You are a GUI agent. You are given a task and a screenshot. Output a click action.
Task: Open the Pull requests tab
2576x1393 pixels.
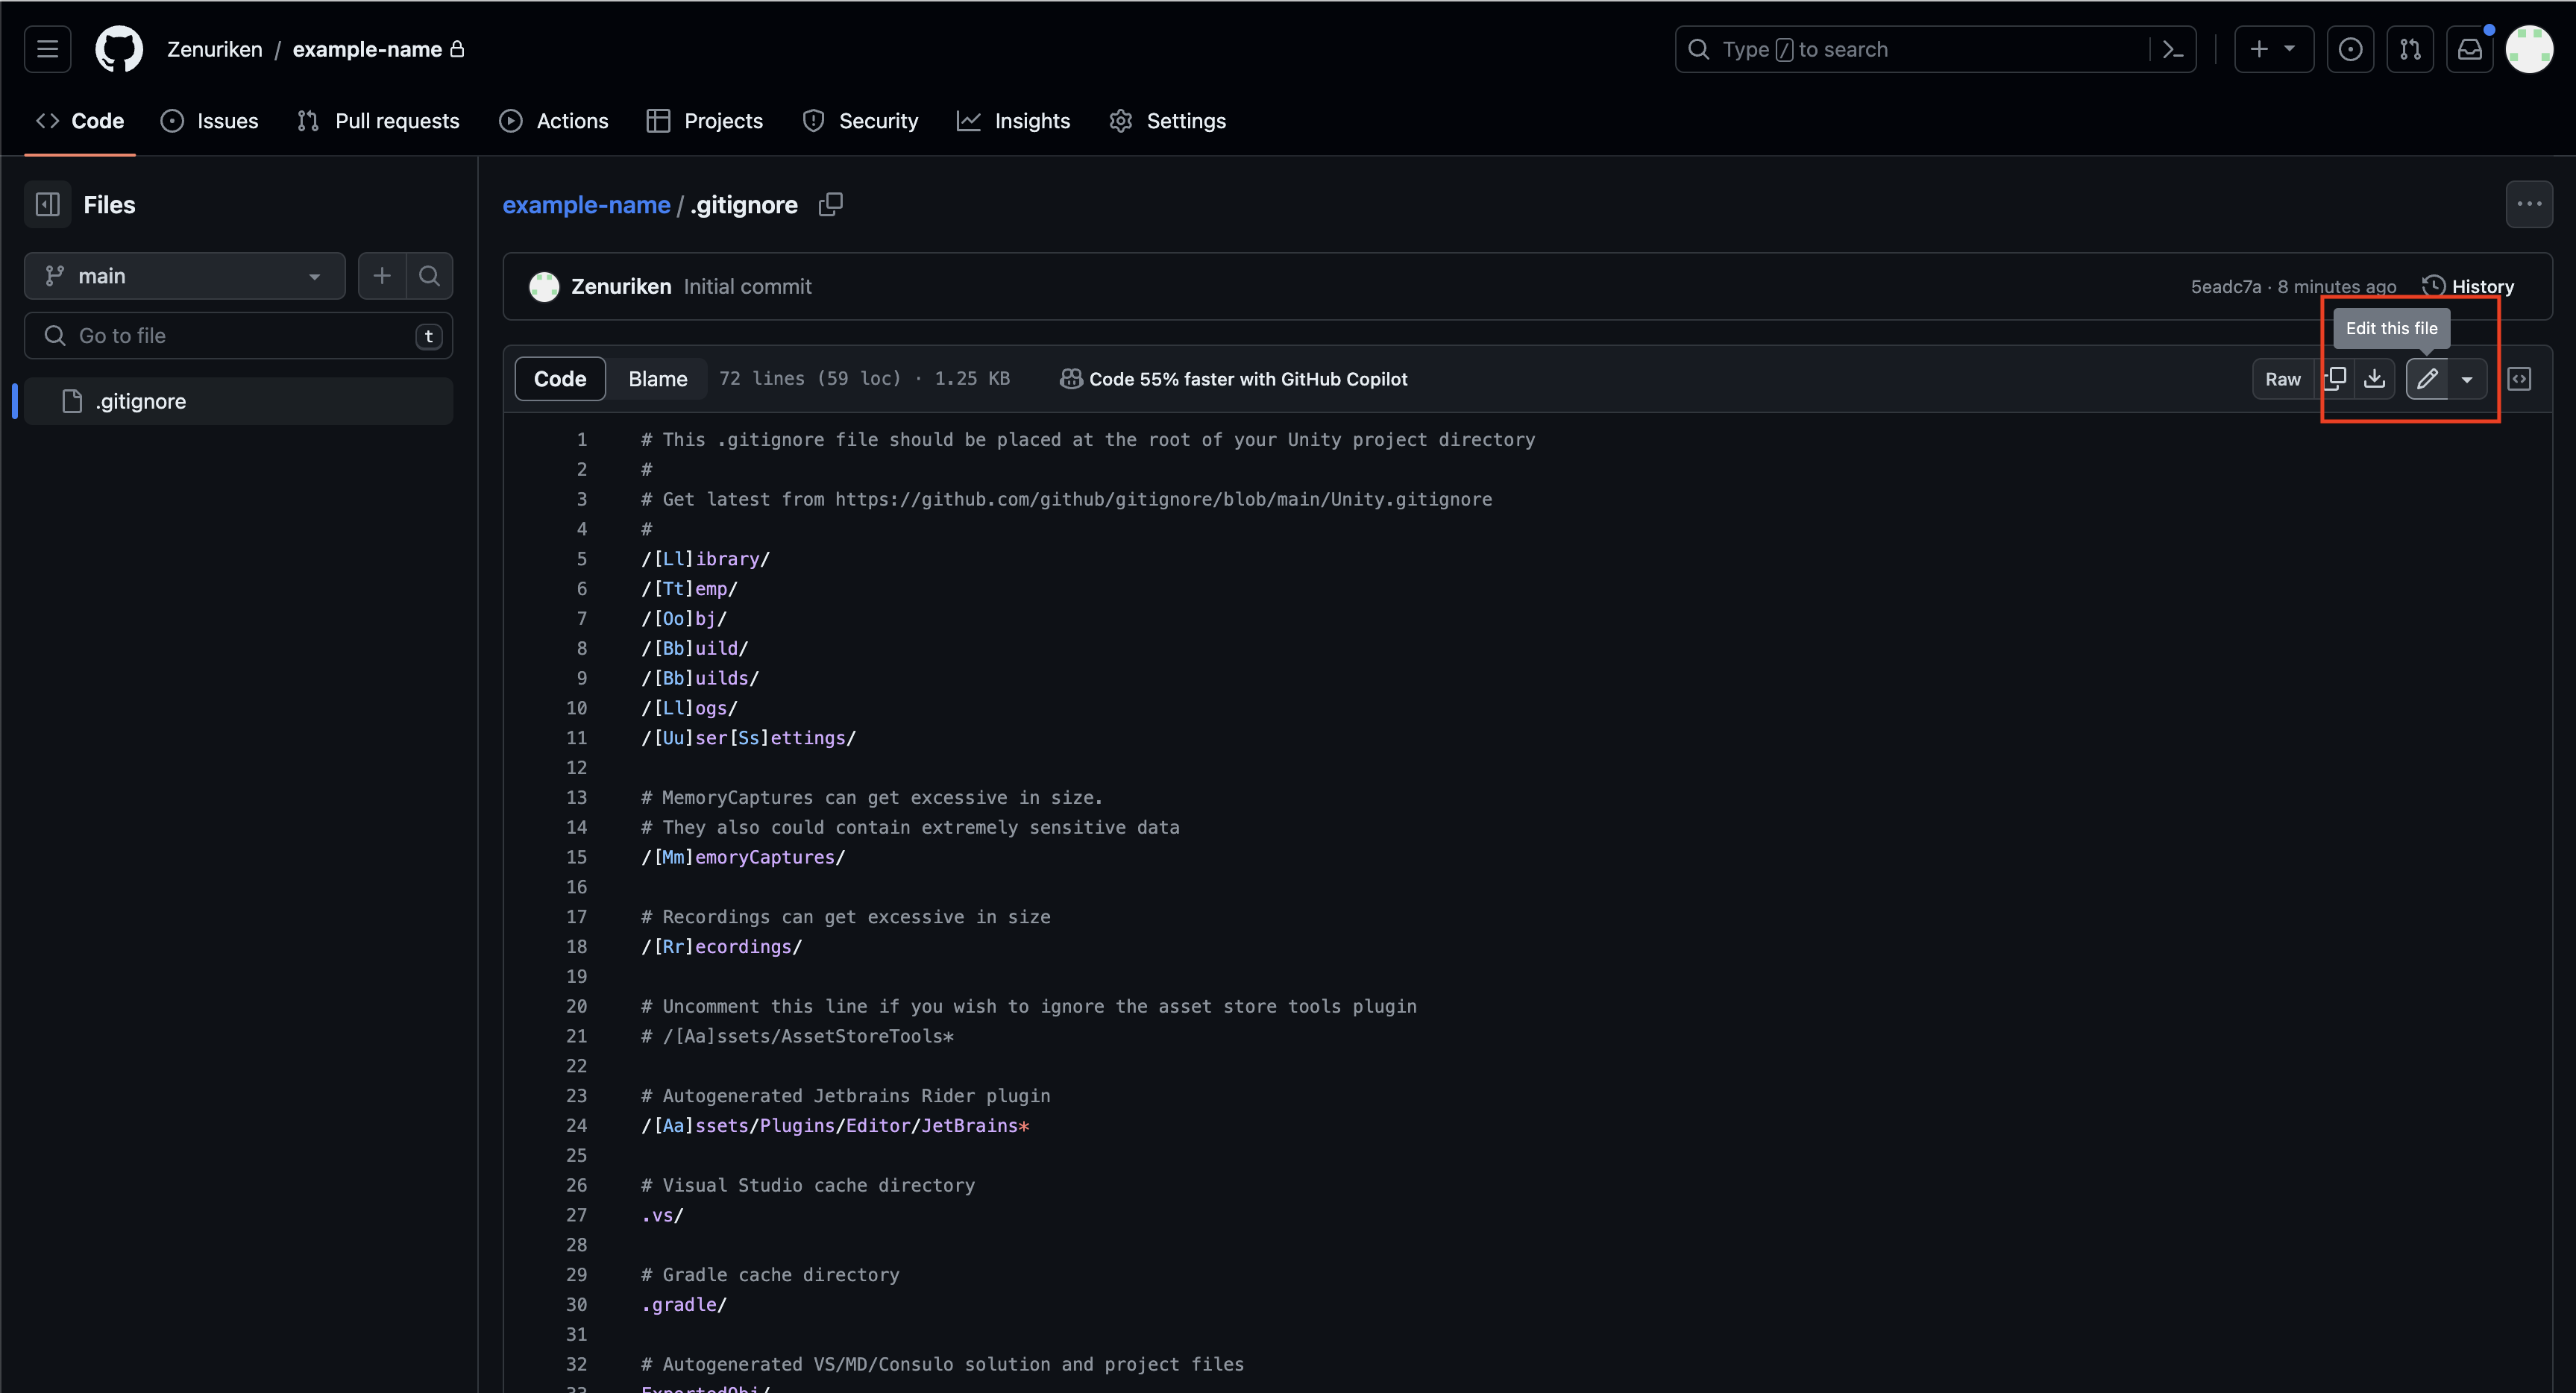pyautogui.click(x=378, y=121)
